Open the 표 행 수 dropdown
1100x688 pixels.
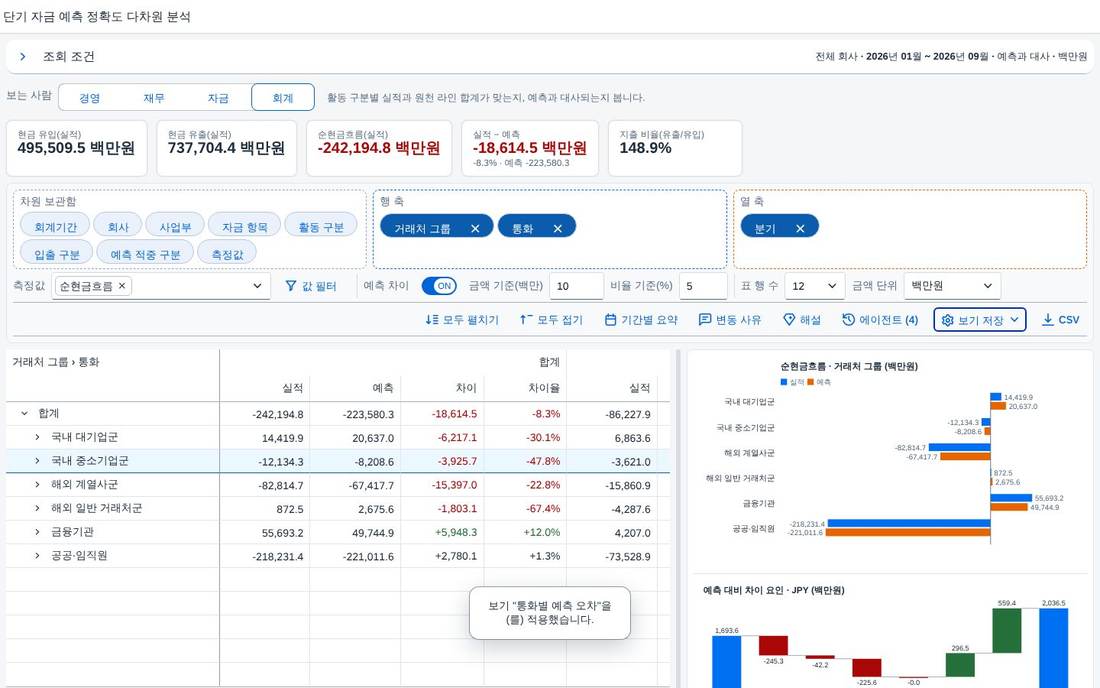tap(814, 286)
